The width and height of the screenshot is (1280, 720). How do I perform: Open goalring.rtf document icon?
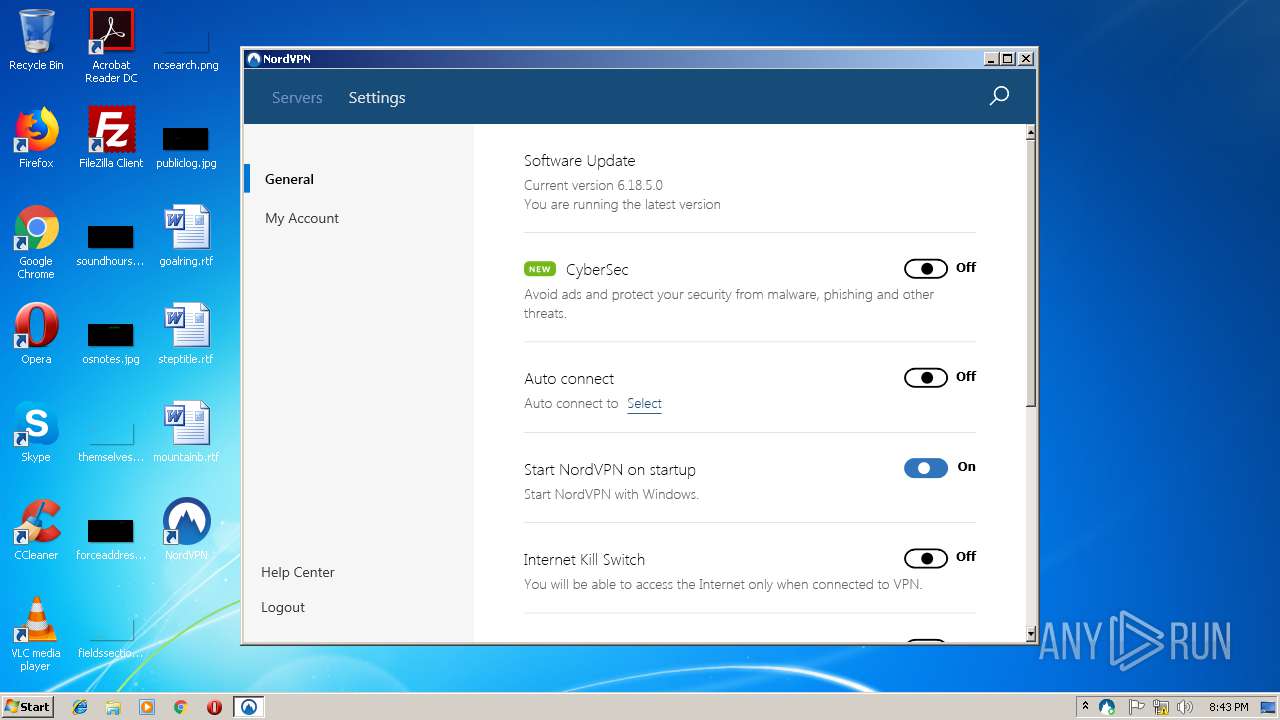pos(186,236)
